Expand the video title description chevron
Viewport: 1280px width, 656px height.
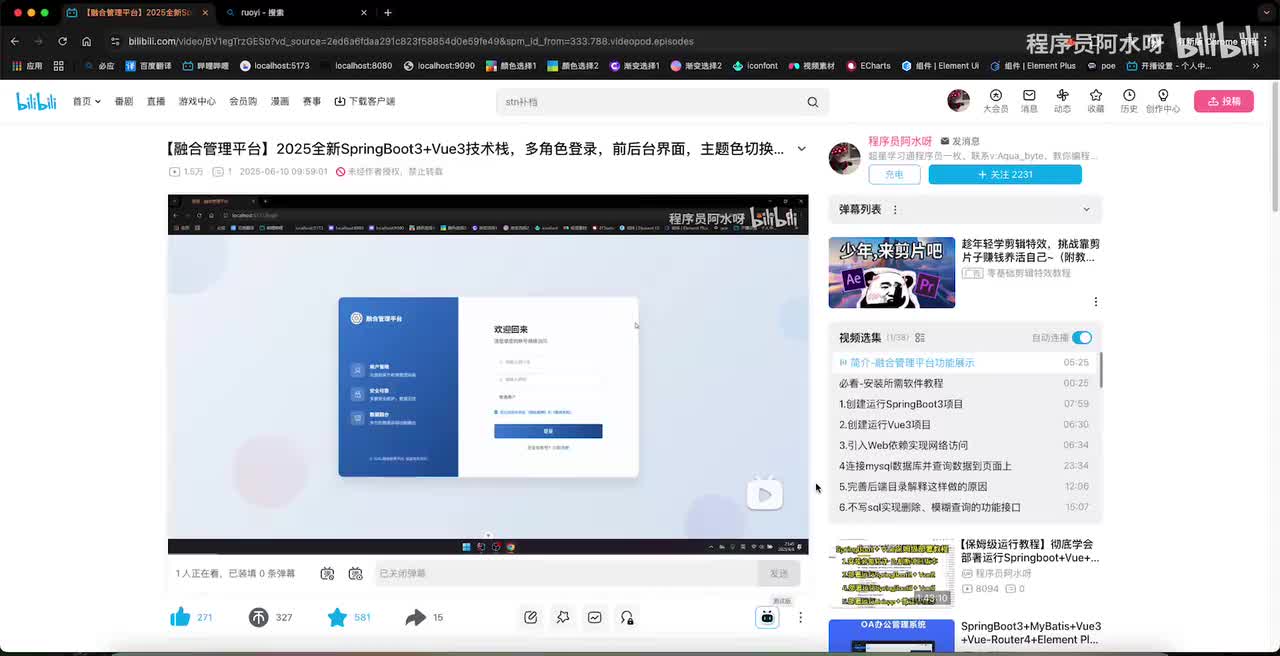tap(801, 149)
